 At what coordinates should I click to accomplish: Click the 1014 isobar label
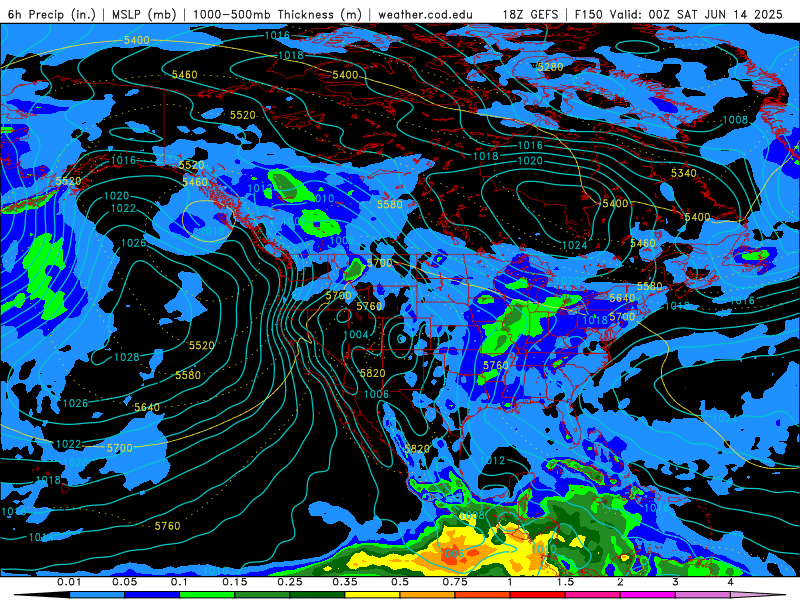point(41,537)
